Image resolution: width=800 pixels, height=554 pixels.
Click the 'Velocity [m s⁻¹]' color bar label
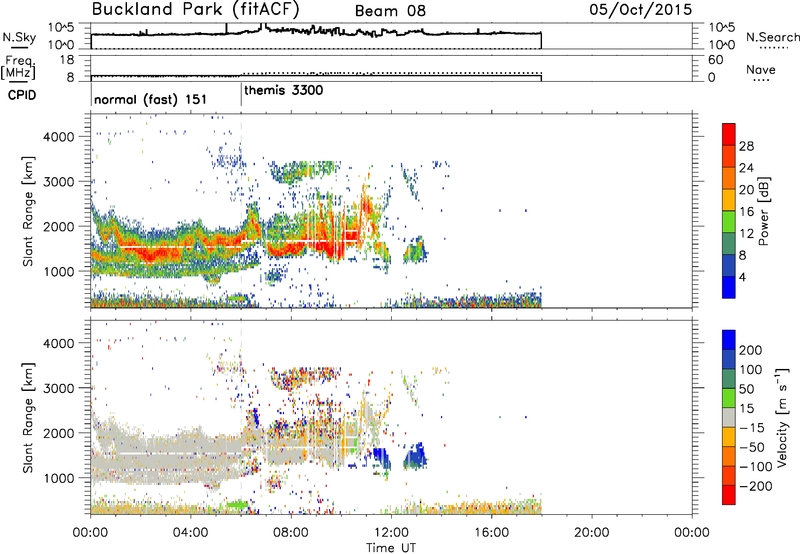point(781,417)
